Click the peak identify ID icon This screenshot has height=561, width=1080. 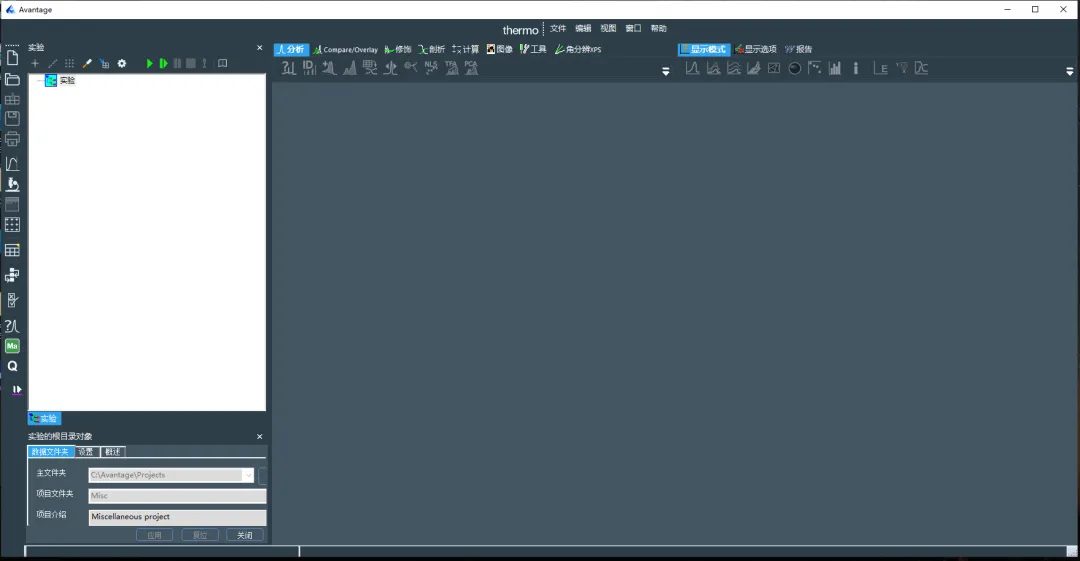[309, 68]
